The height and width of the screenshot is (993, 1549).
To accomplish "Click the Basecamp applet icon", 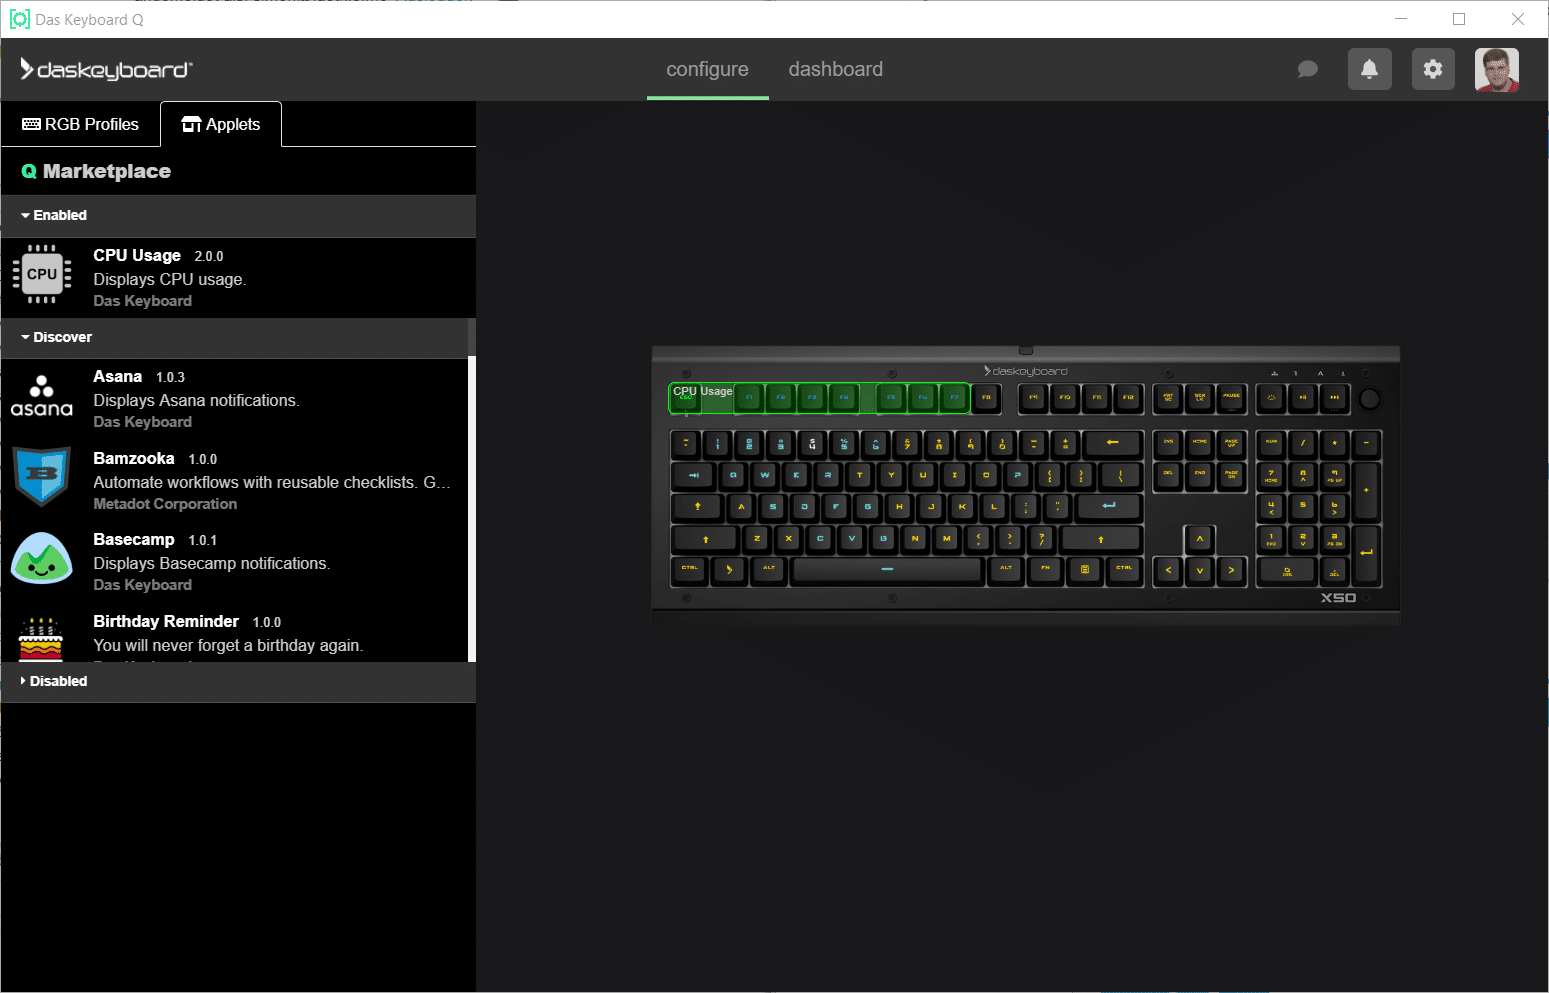I will point(42,558).
